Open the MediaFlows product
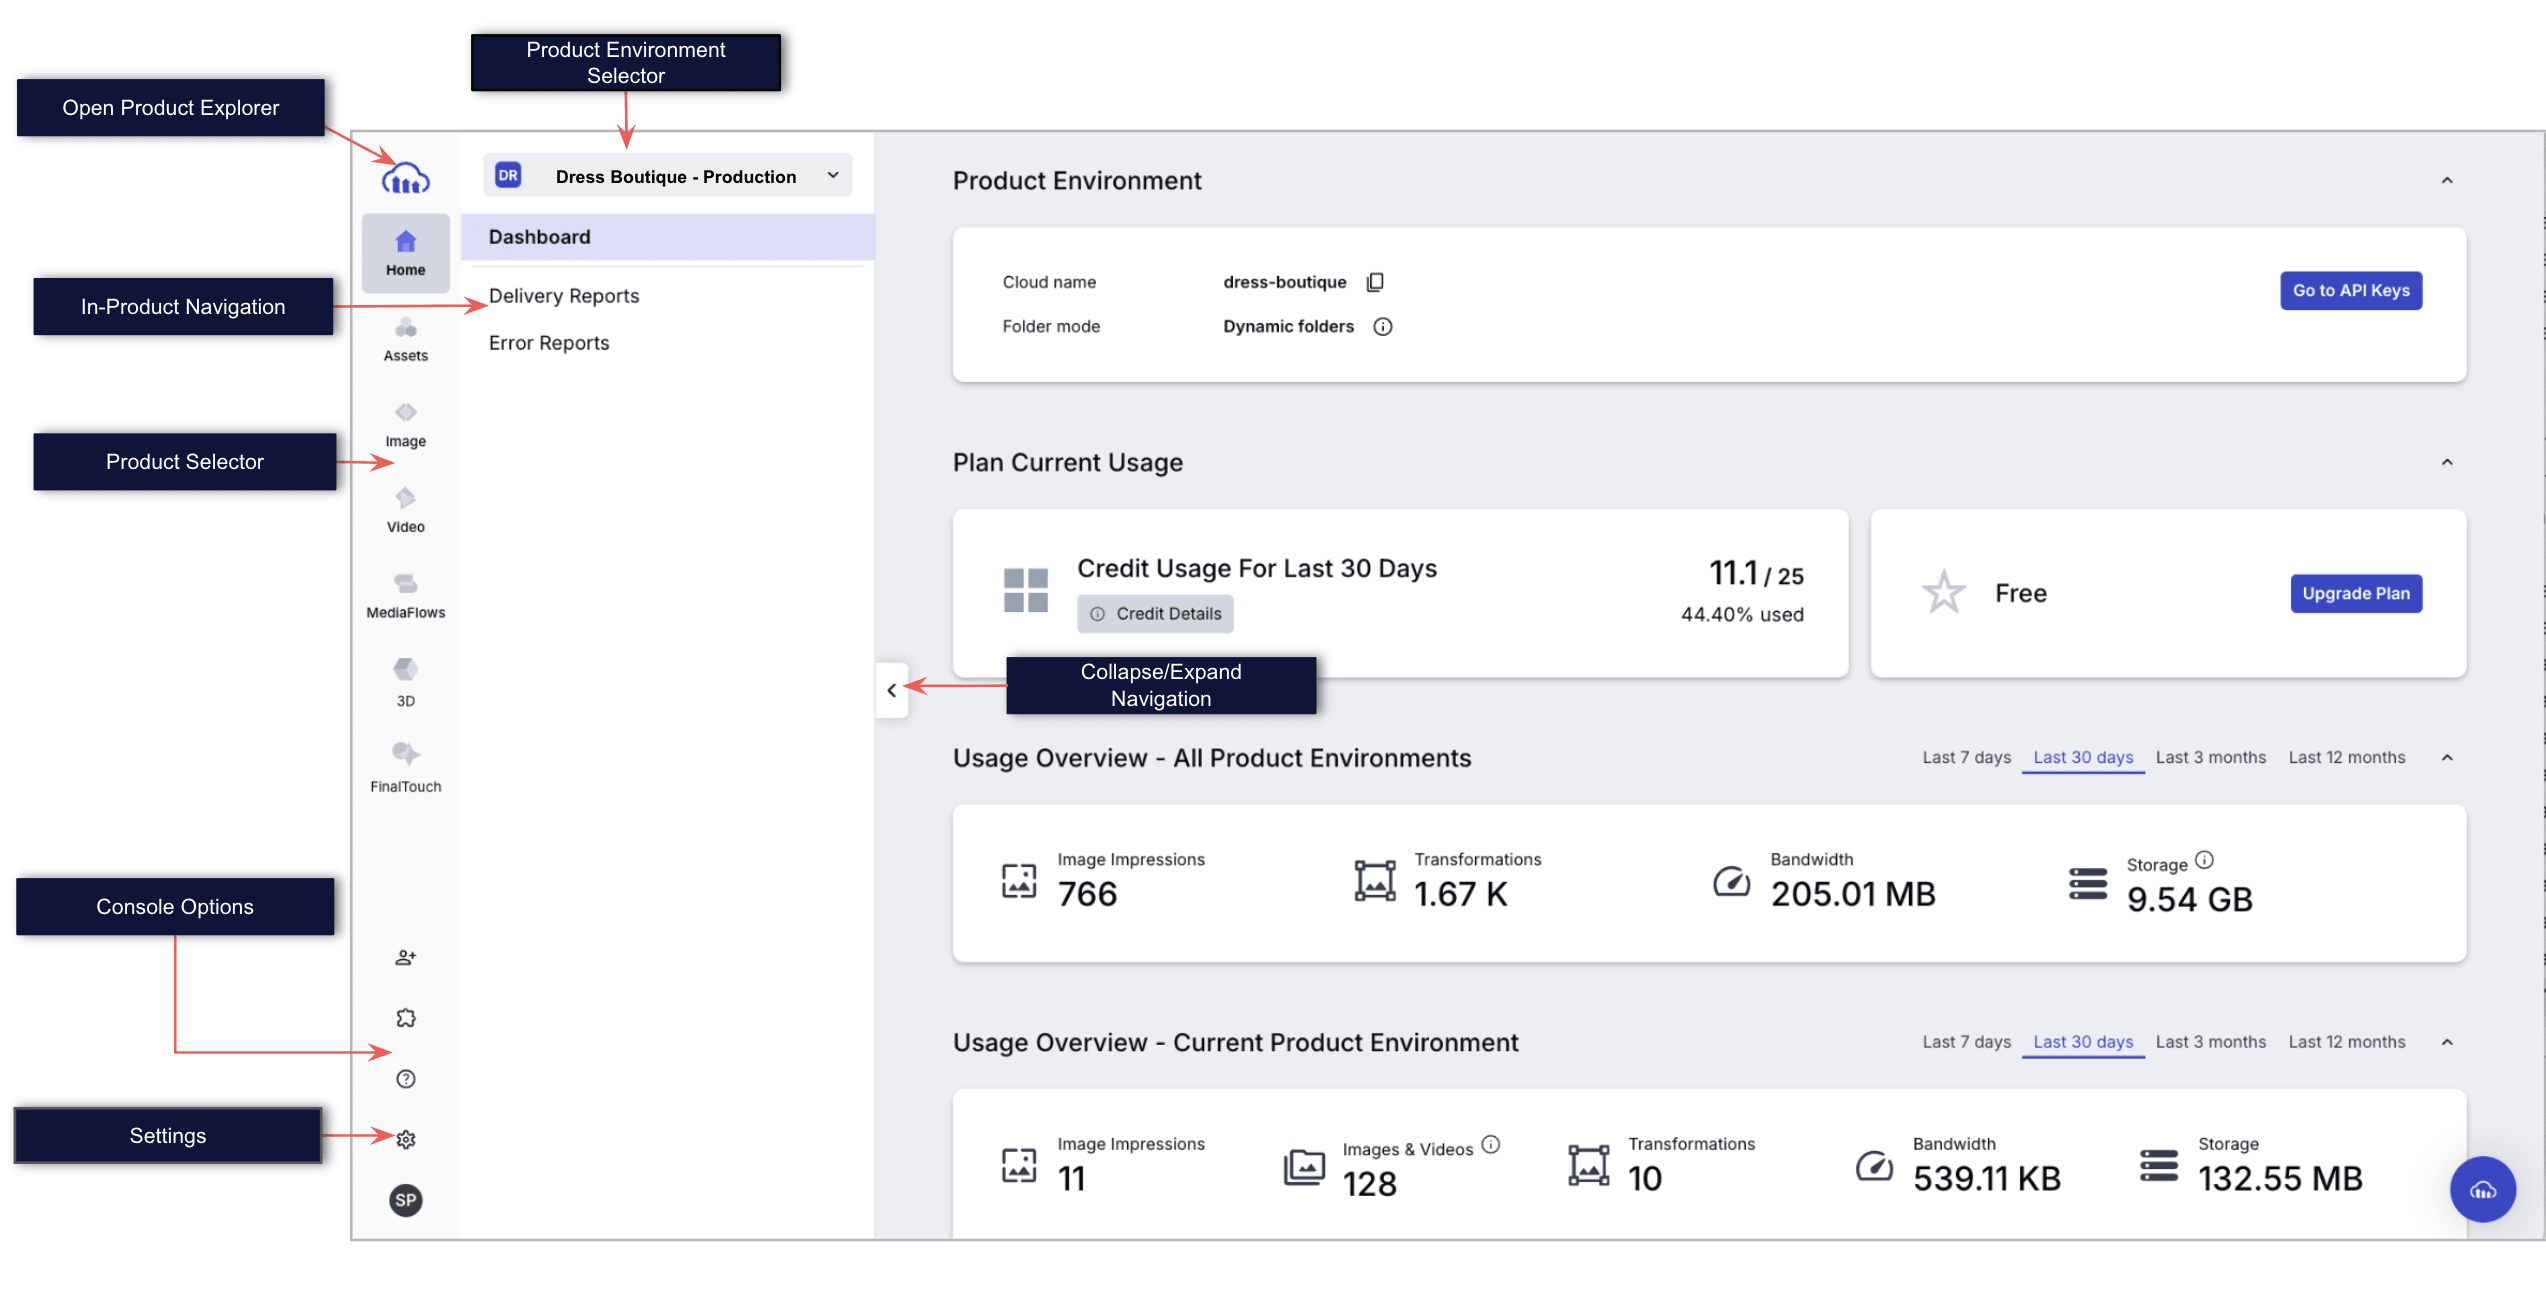Viewport: 2546px width, 1302px height. [405, 596]
